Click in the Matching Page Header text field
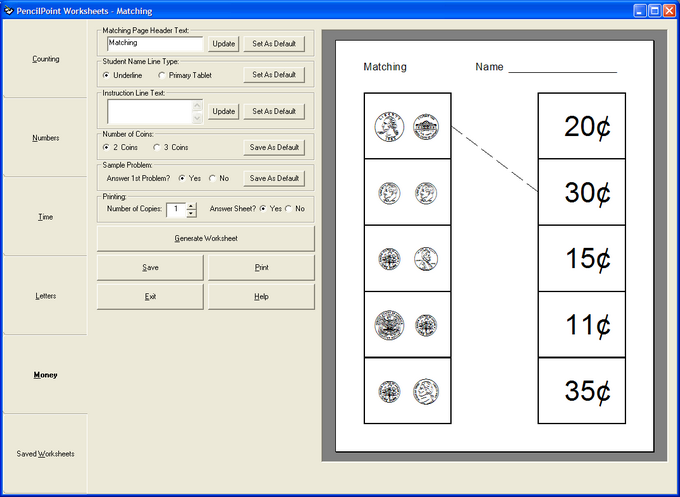 (154, 44)
